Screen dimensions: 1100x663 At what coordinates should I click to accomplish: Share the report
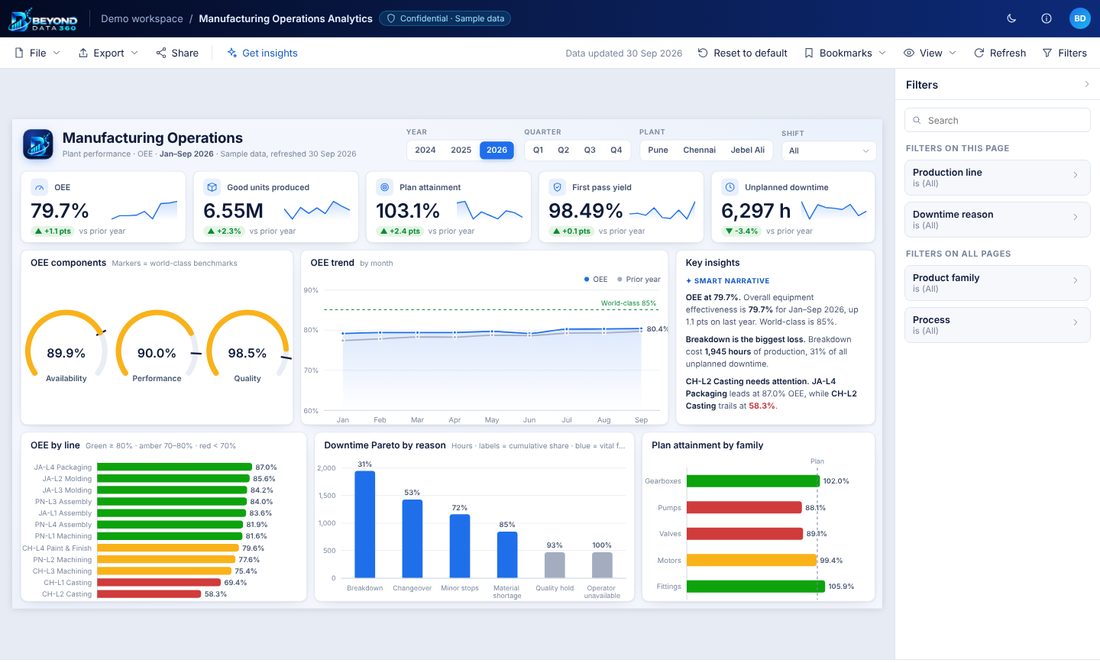[177, 53]
